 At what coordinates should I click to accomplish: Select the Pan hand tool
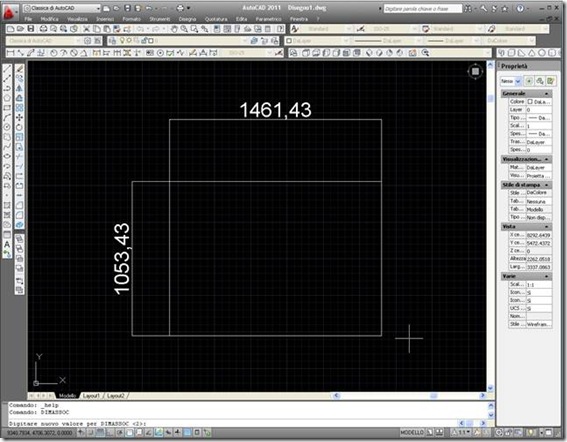click(x=174, y=29)
